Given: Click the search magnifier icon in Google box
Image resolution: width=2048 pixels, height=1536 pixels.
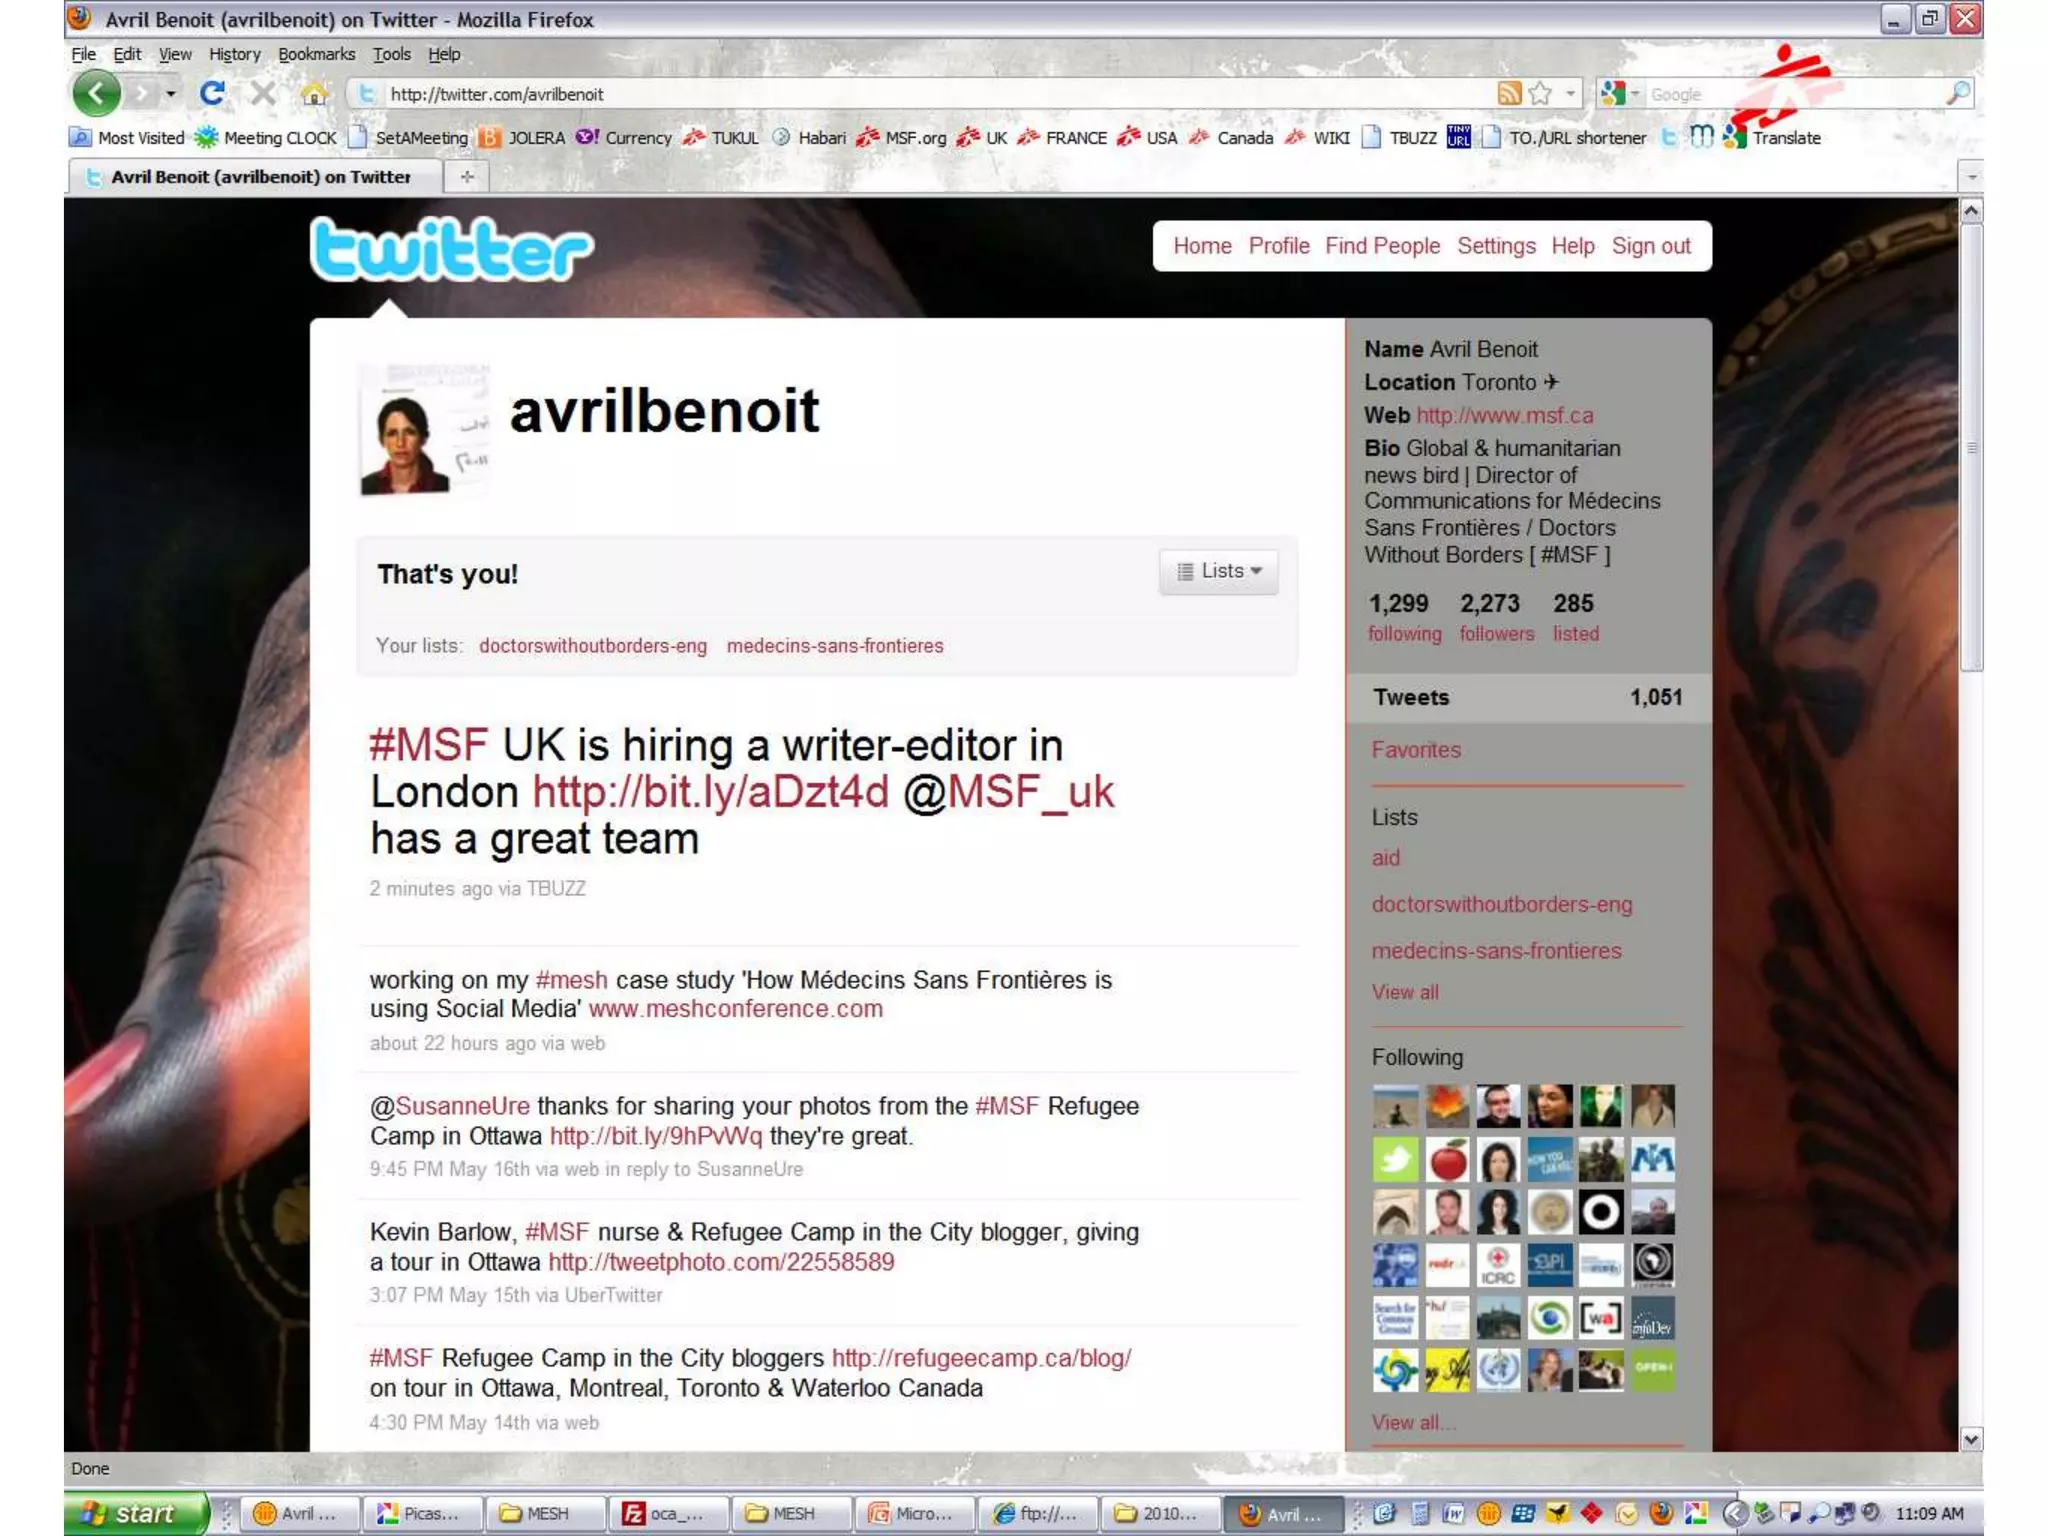Looking at the screenshot, I should (1958, 93).
